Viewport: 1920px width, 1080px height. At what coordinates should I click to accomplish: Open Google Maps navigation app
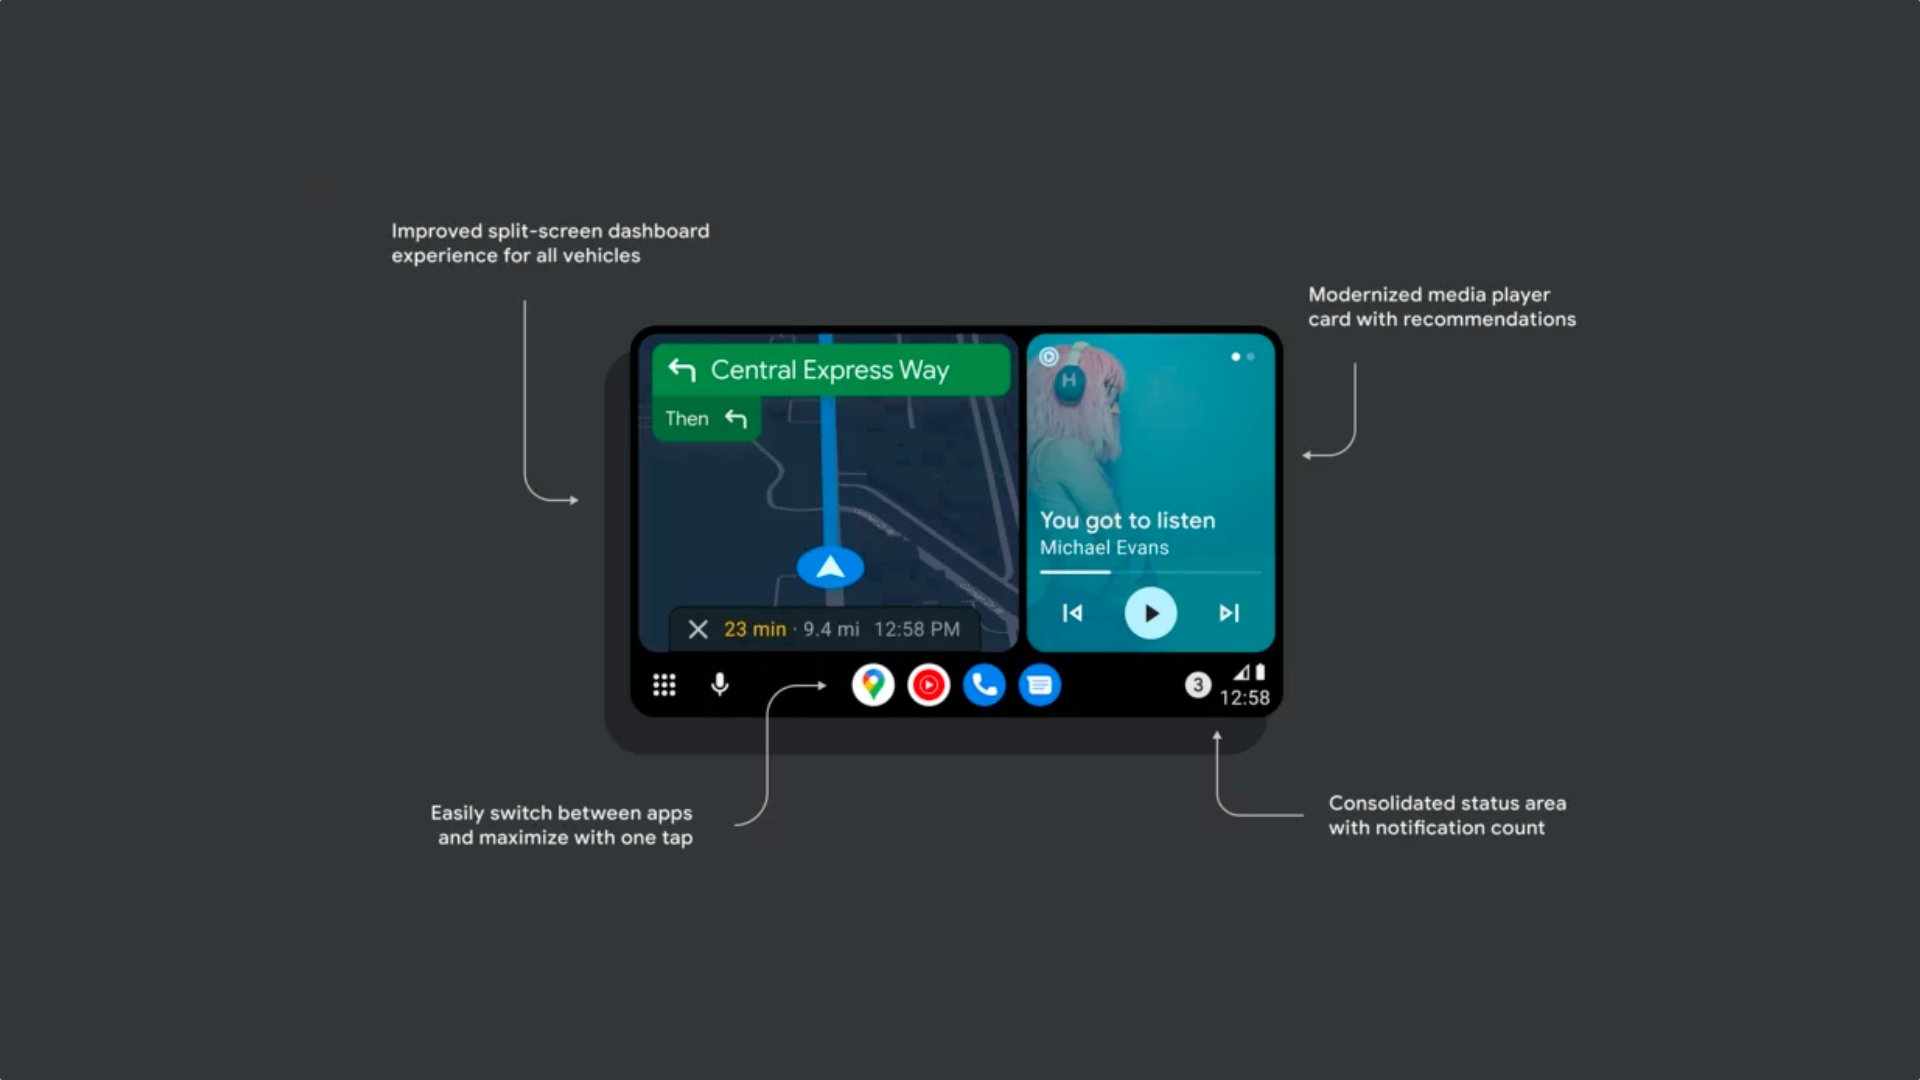click(870, 684)
